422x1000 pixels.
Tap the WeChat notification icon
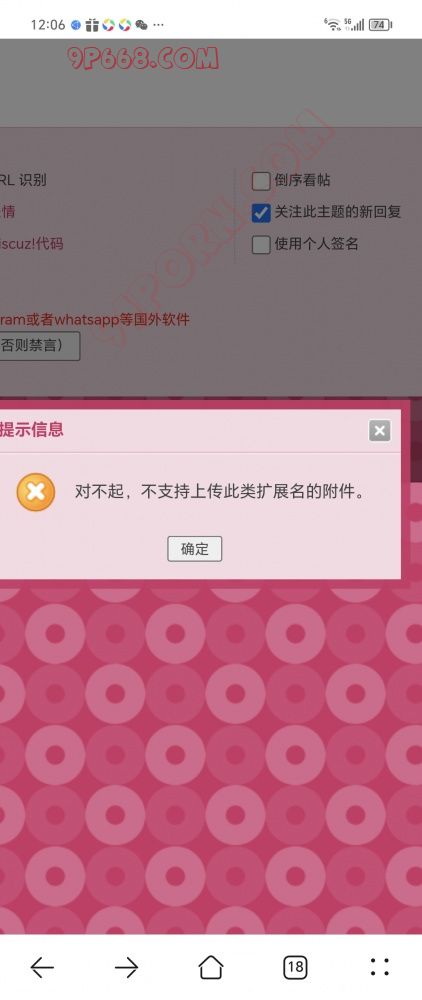[142, 25]
